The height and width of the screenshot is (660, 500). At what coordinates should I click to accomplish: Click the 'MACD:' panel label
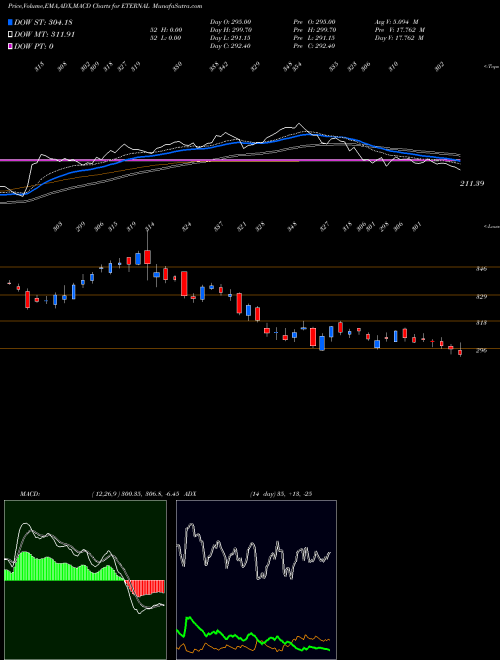pyautogui.click(x=30, y=494)
